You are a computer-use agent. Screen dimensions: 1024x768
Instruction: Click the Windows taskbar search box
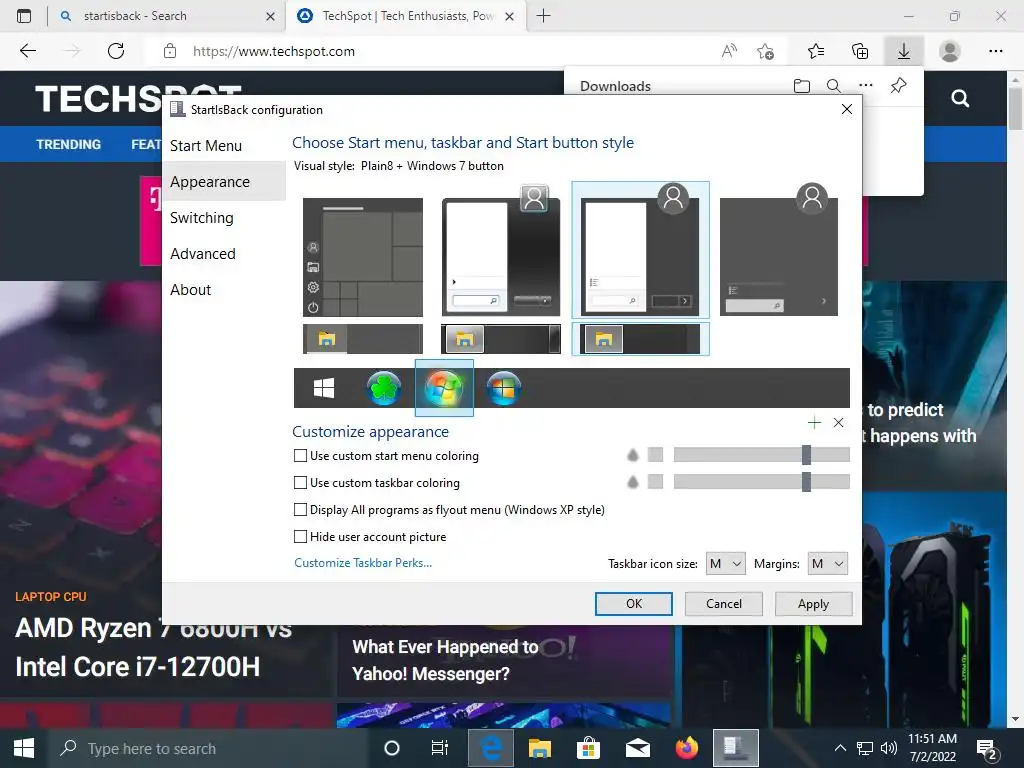(210, 748)
